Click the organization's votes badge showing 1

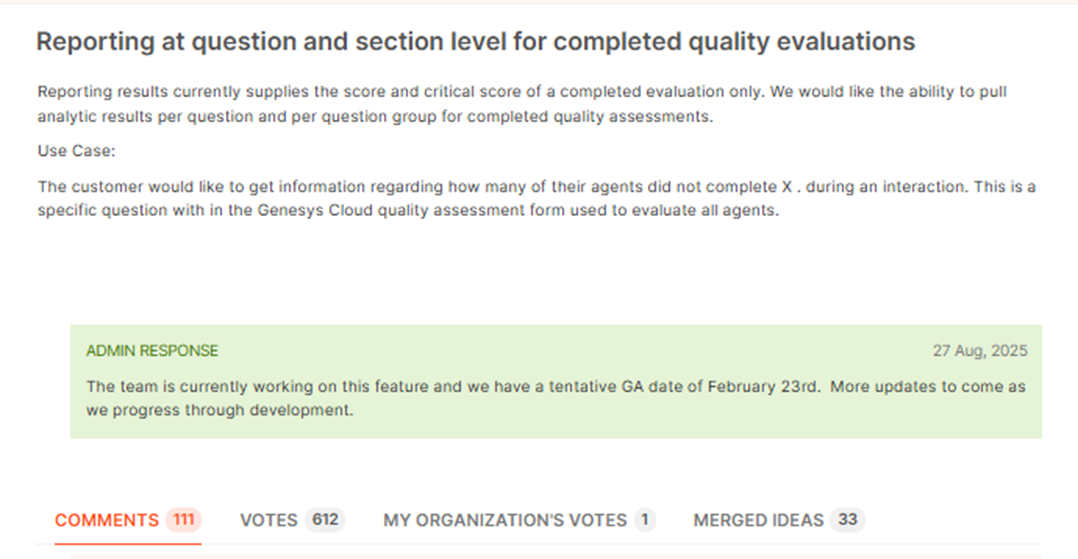pos(645,520)
